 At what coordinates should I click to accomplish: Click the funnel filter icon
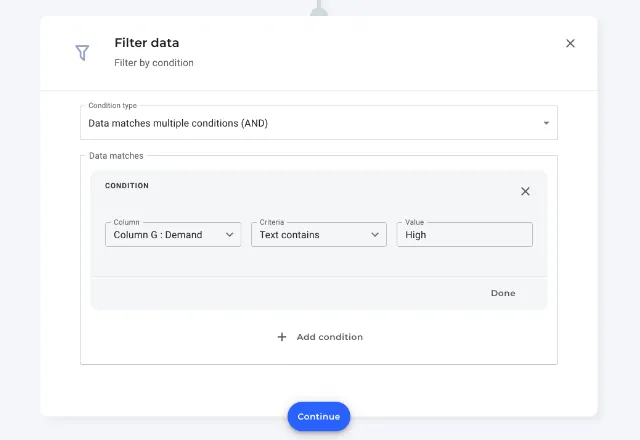coord(82,53)
